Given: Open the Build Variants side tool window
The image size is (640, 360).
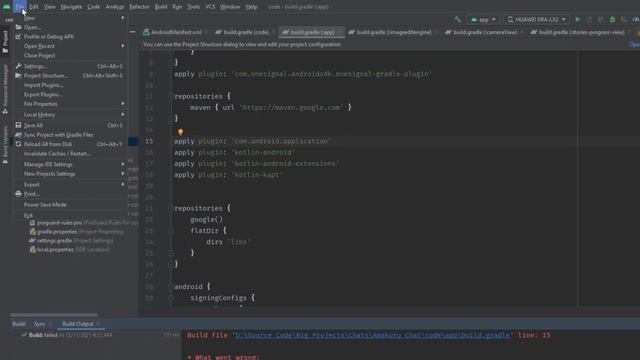Looking at the screenshot, I should (5, 145).
